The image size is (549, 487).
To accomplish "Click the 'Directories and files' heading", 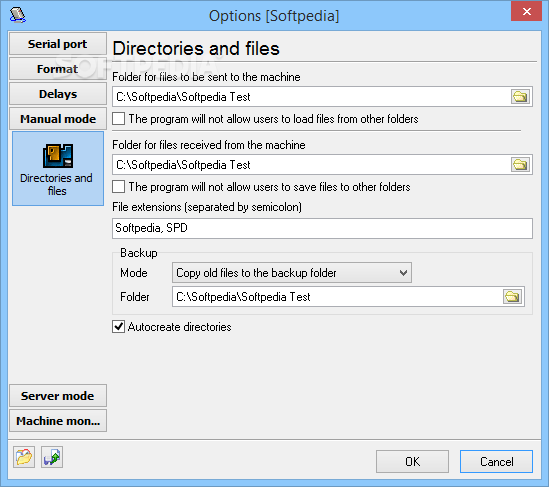I will point(196,48).
